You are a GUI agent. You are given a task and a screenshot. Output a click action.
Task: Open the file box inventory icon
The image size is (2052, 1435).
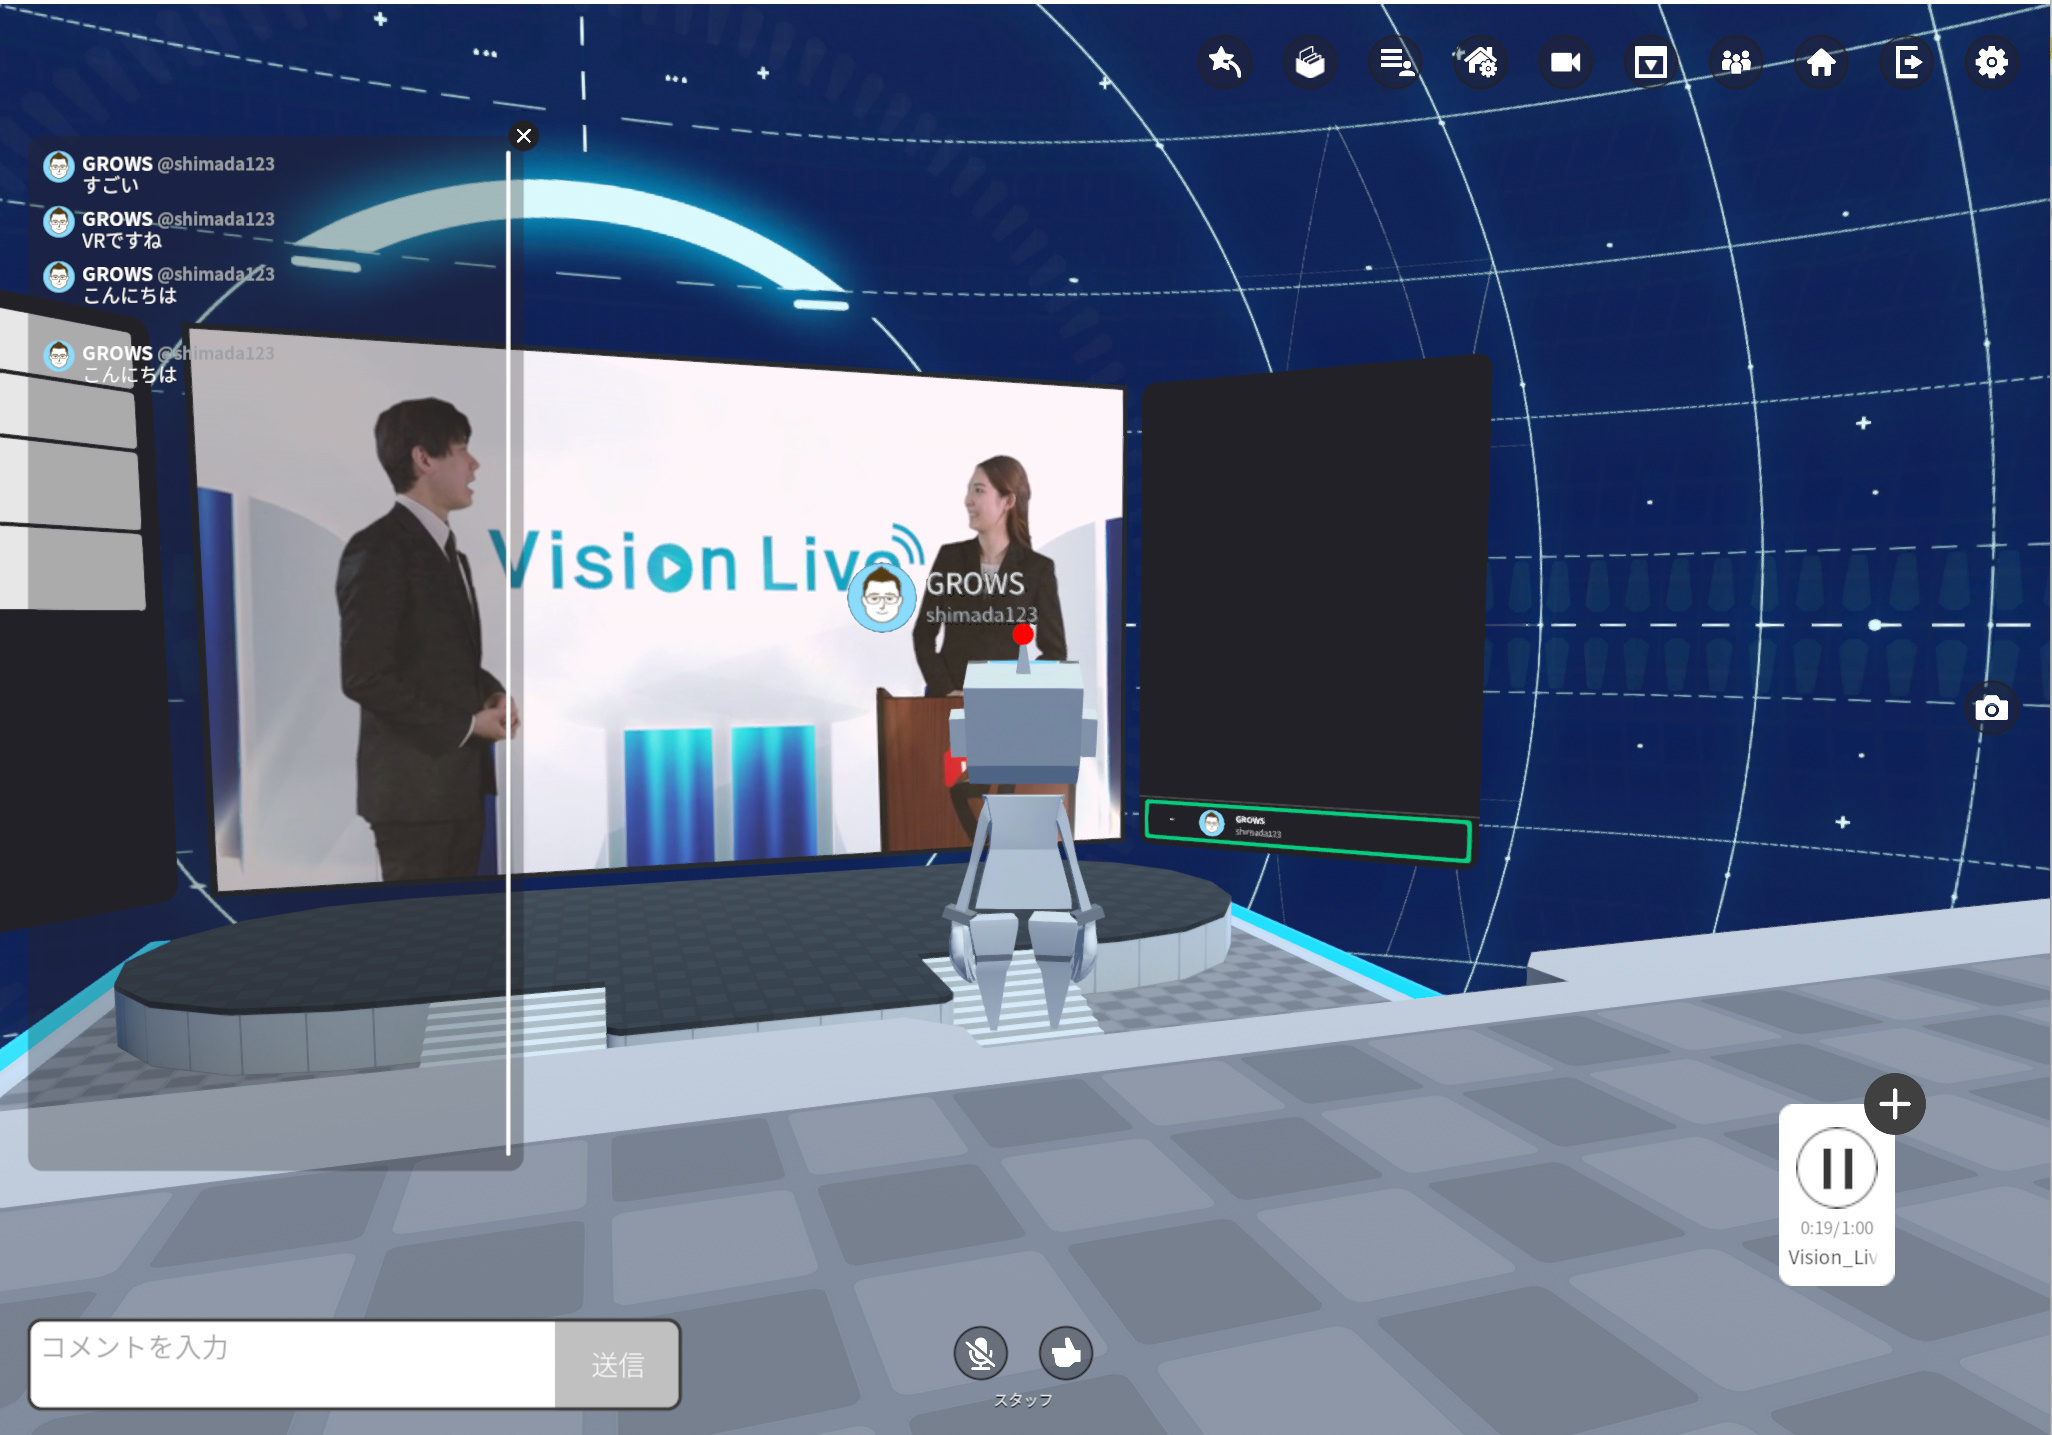pos(1310,62)
